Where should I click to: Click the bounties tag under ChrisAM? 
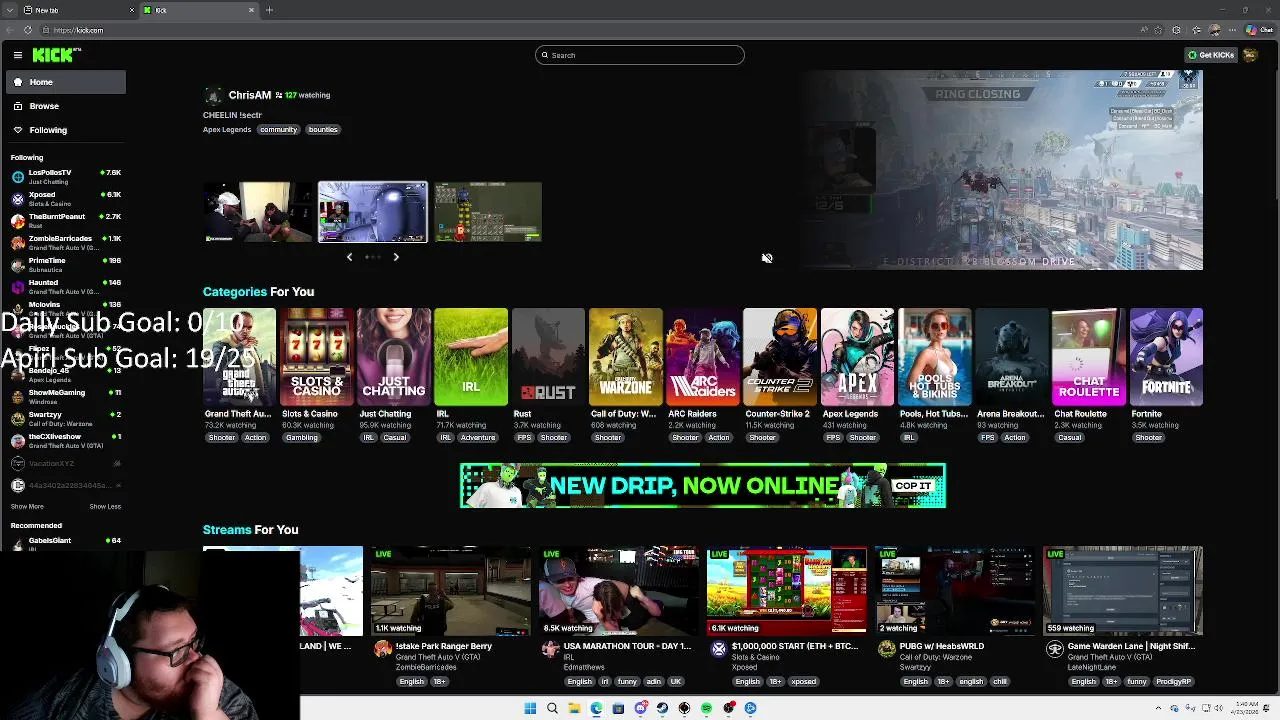(322, 130)
